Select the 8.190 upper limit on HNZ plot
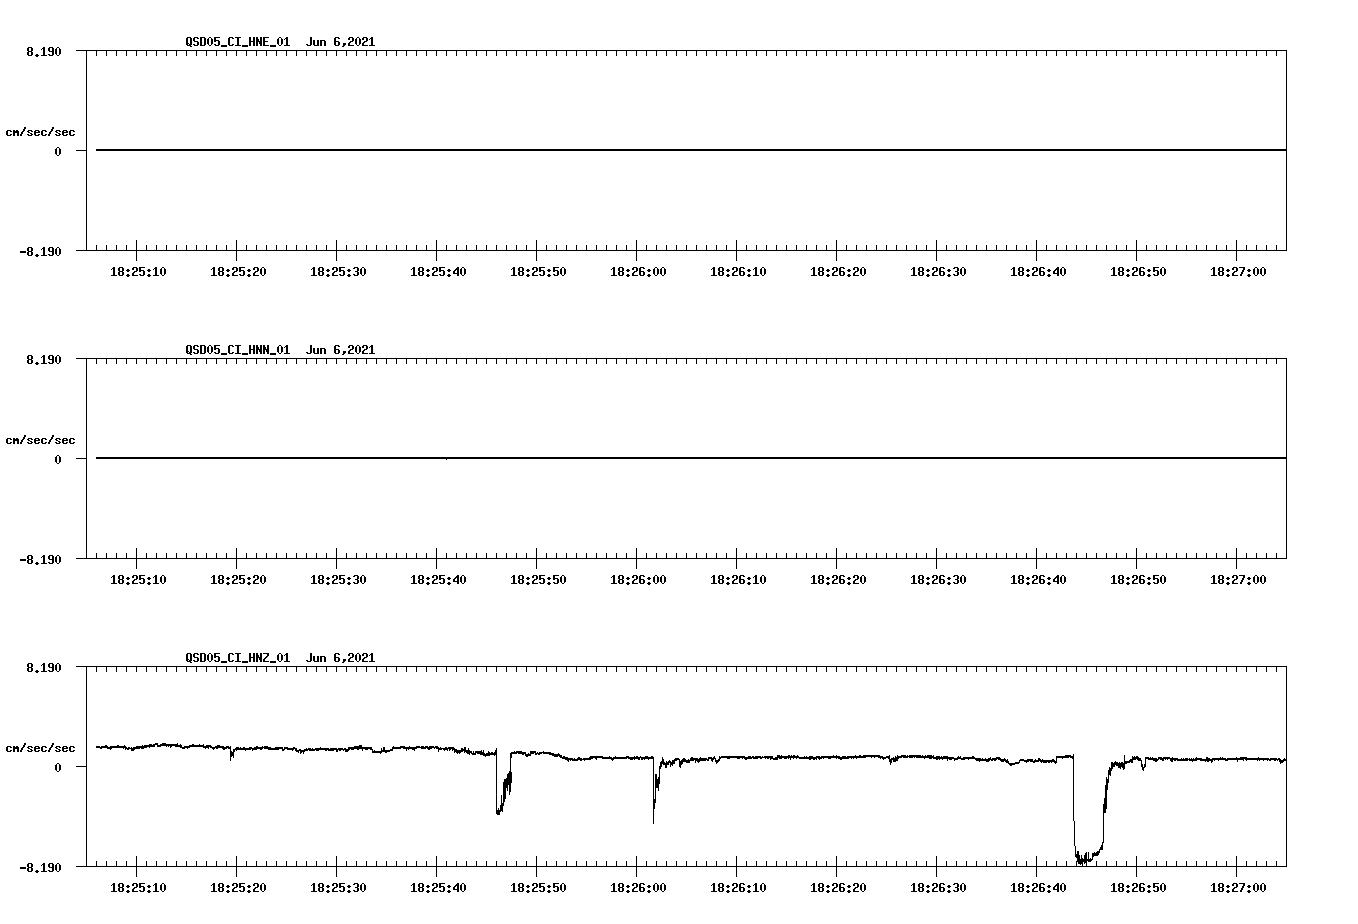This screenshot has height=924, width=1358. click(x=44, y=667)
